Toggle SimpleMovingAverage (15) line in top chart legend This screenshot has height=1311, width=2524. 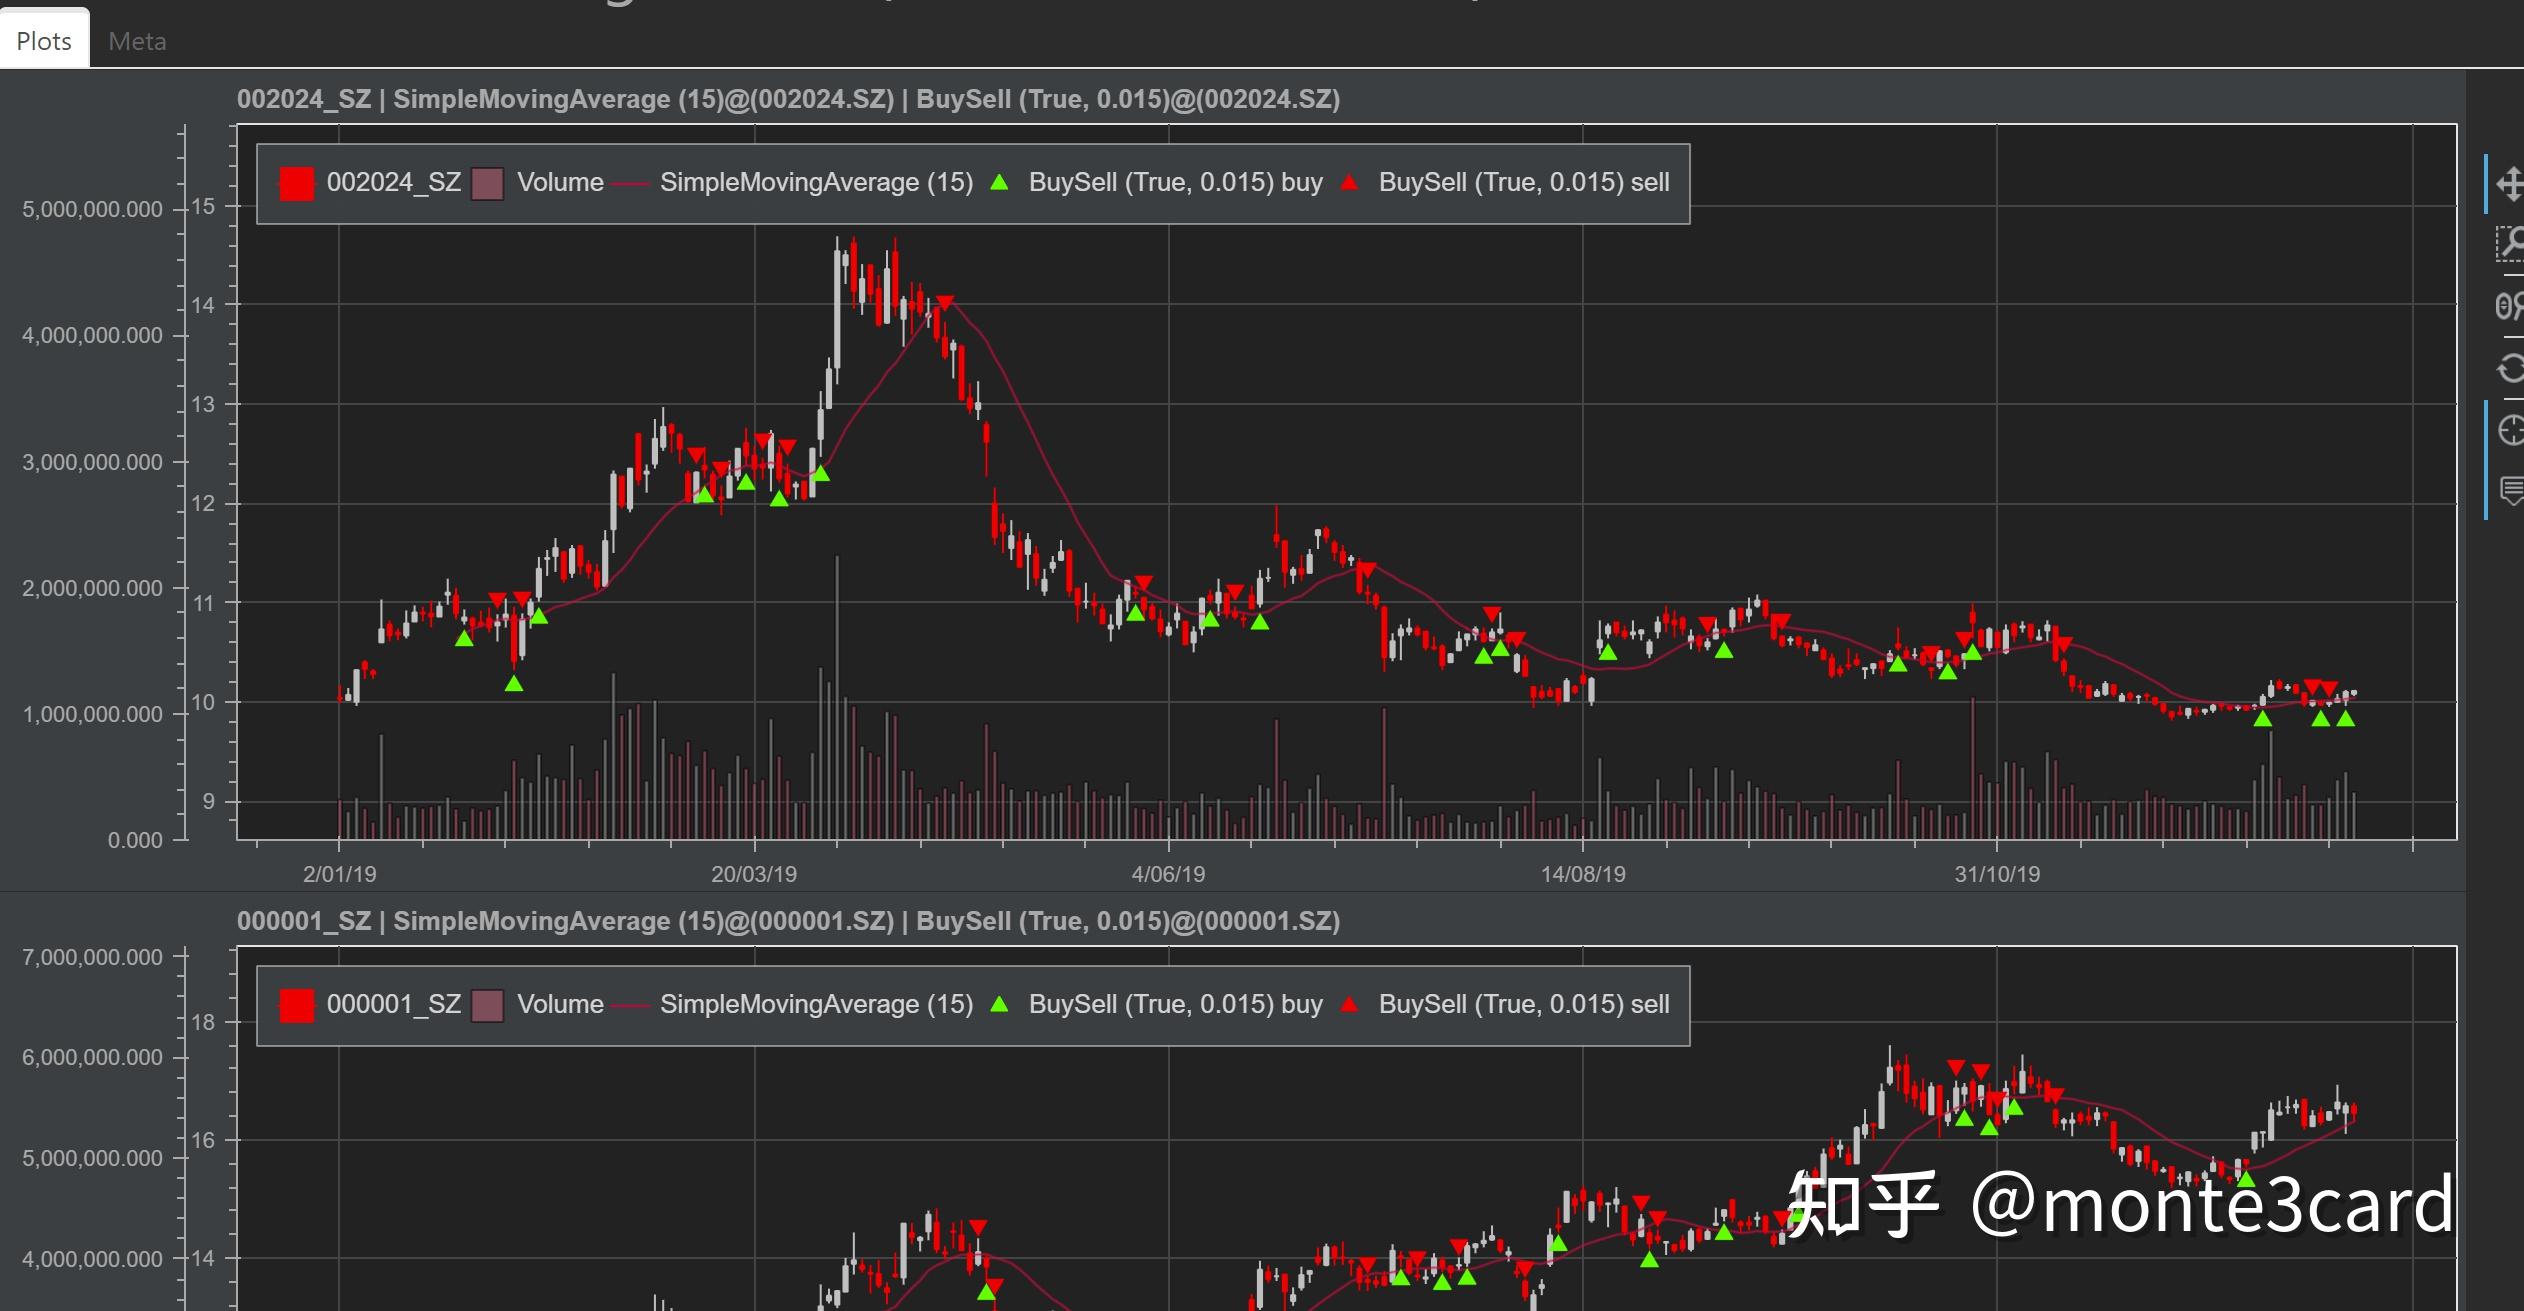[815, 182]
